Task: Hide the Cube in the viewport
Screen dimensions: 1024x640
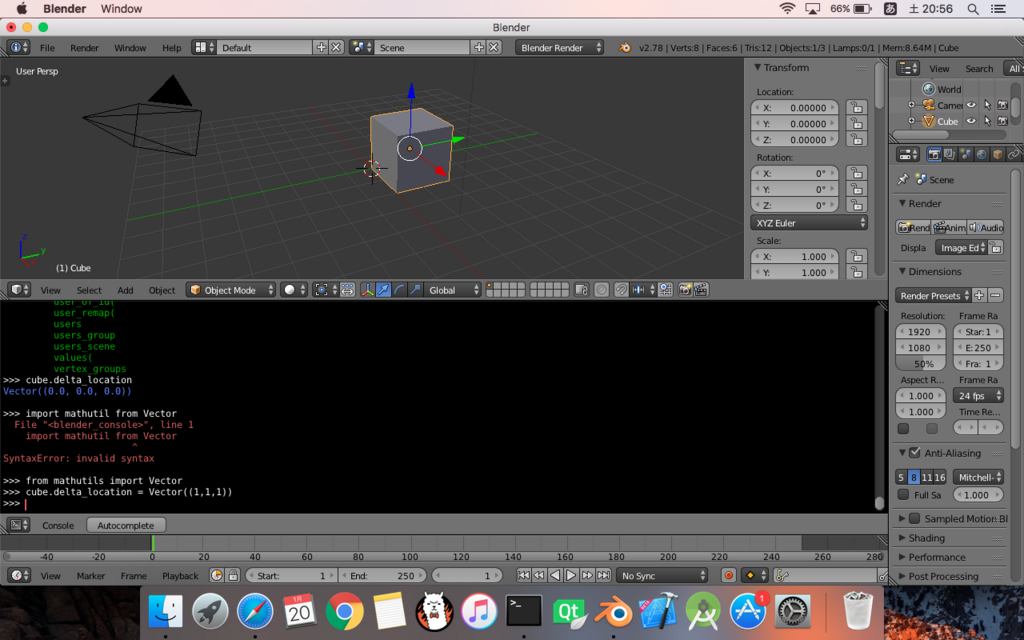Action: click(x=971, y=121)
